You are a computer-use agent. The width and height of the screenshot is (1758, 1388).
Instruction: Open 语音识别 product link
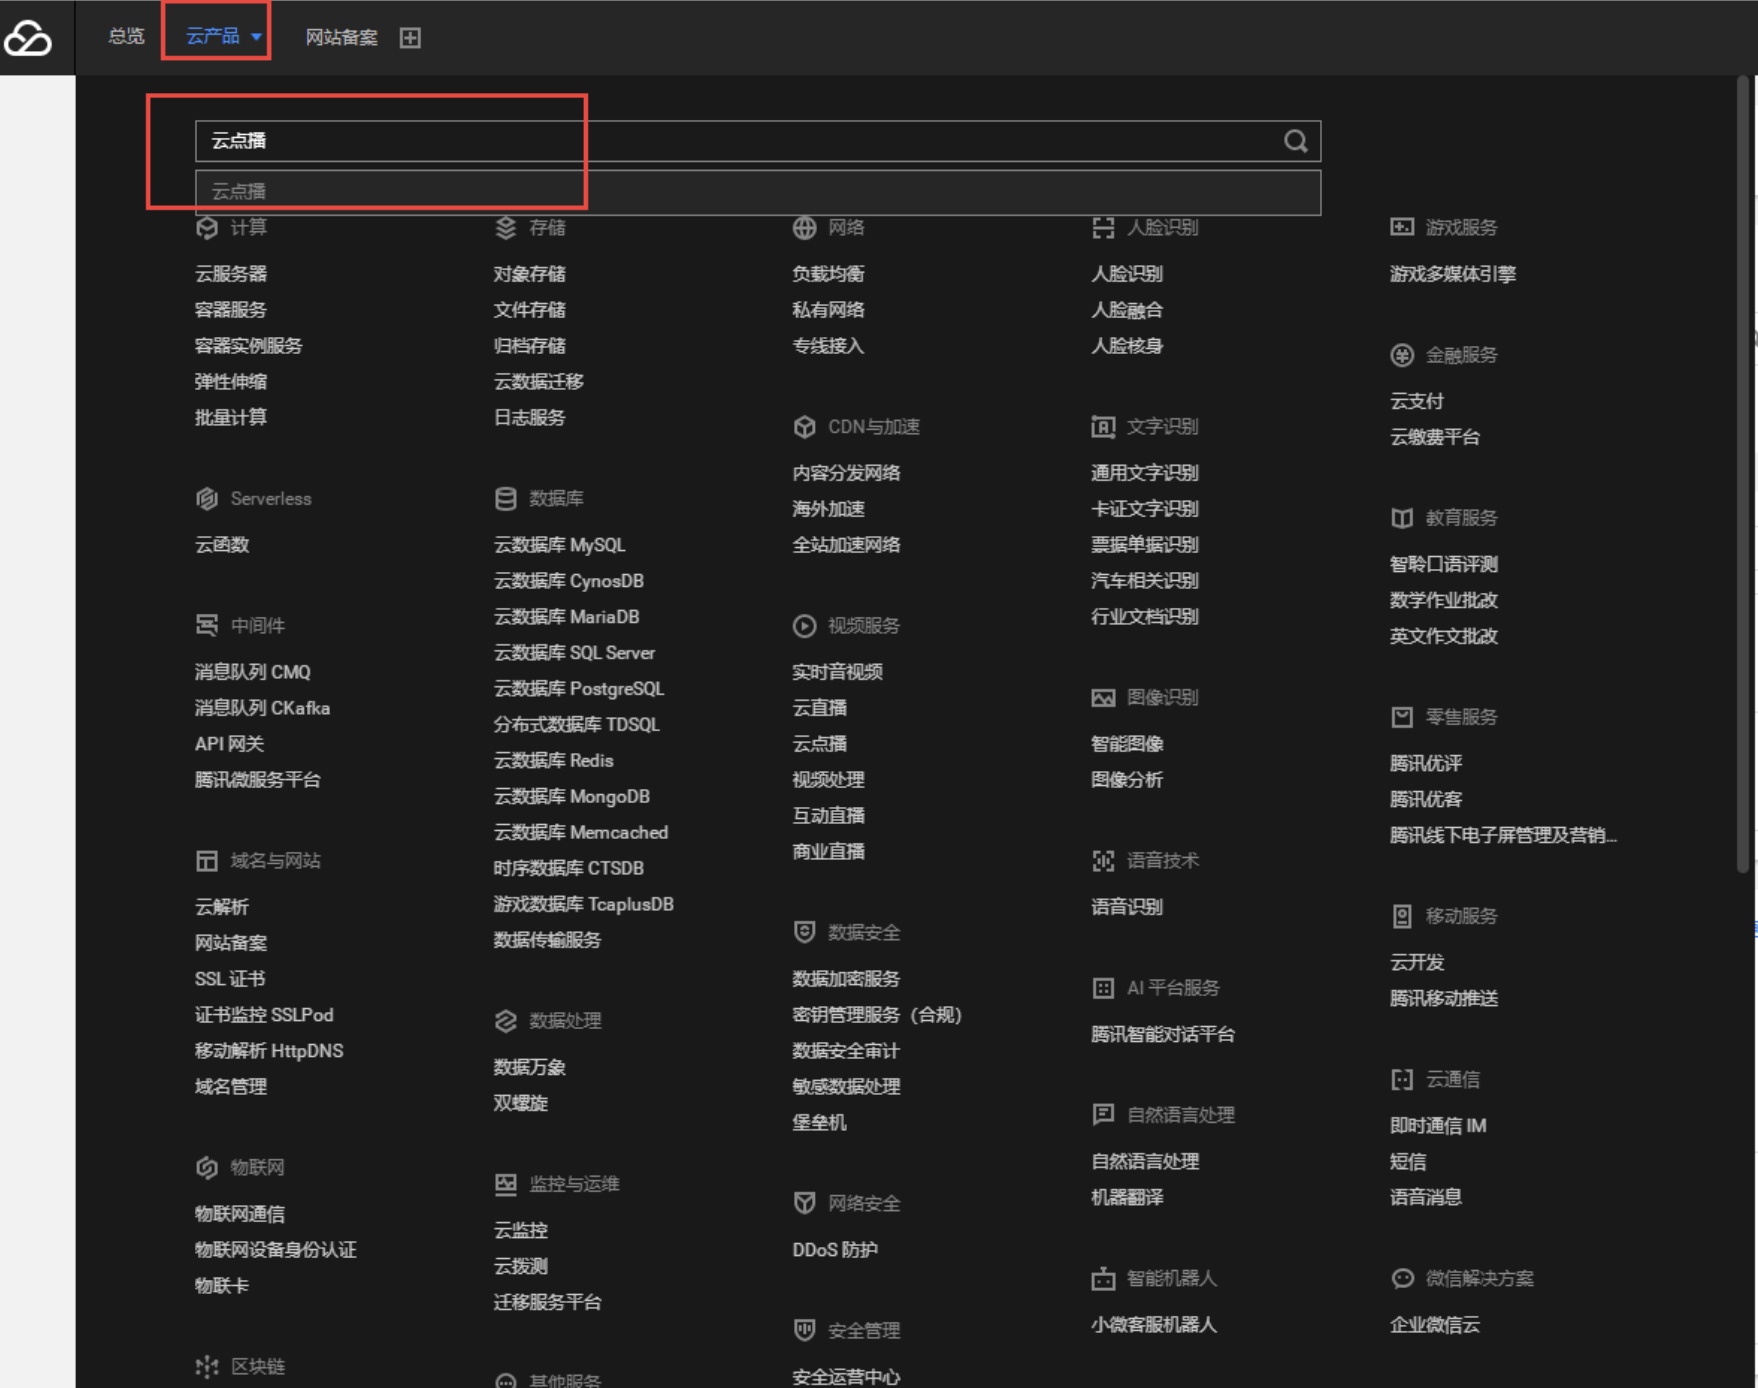click(1126, 907)
